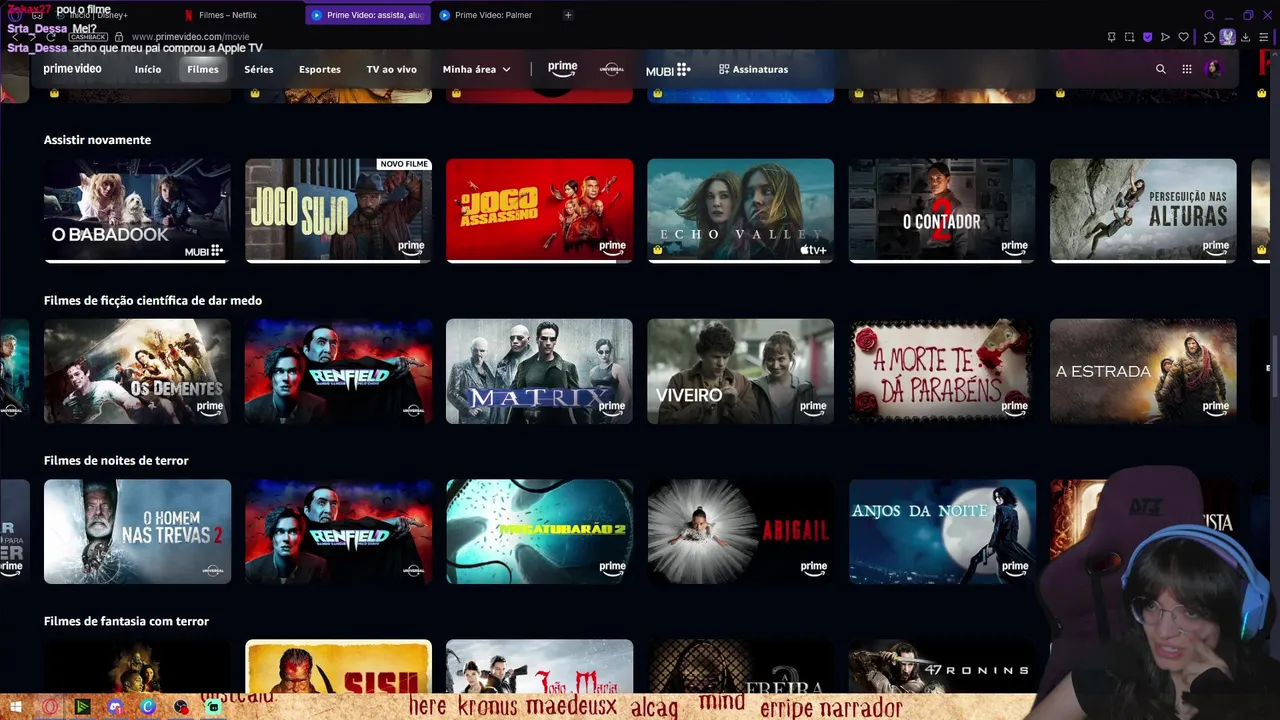Viewport: 1280px width, 720px height.
Task: Open Megatubarão 2 movie thumbnail
Action: [x=539, y=531]
